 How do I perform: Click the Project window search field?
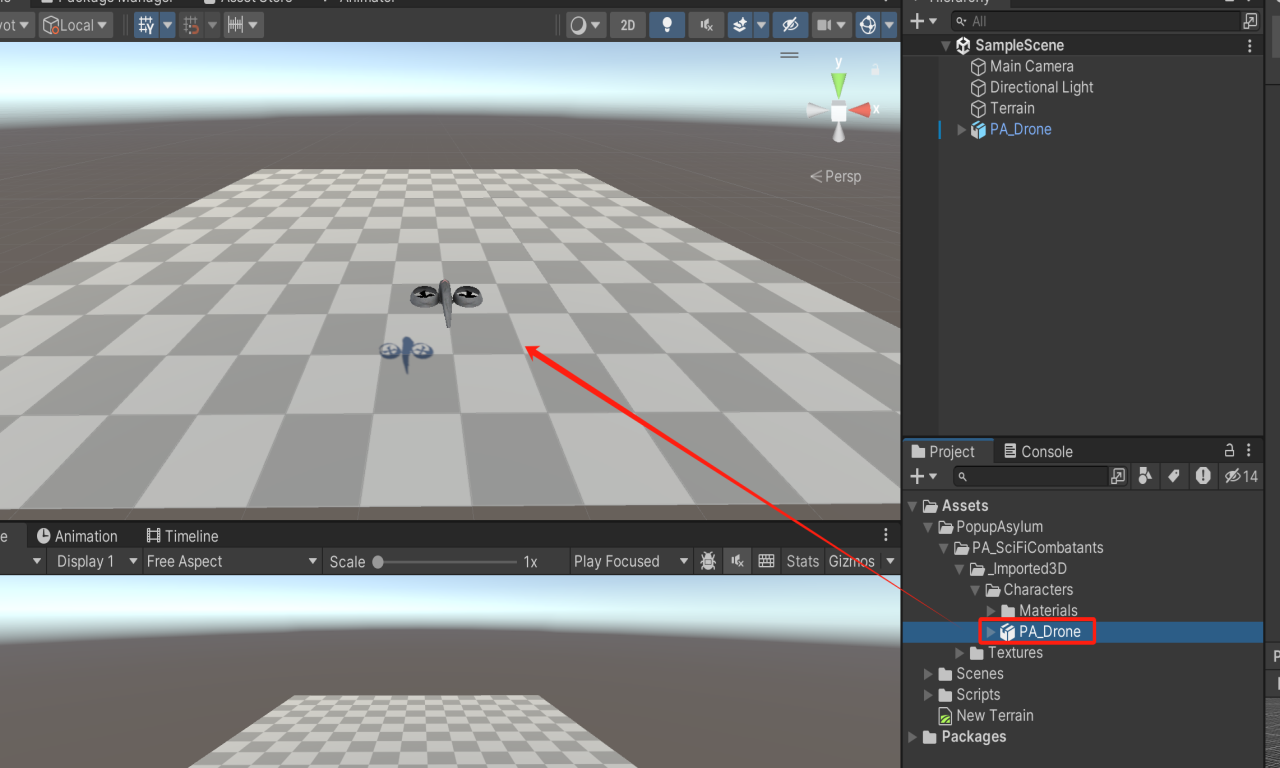tap(1030, 476)
